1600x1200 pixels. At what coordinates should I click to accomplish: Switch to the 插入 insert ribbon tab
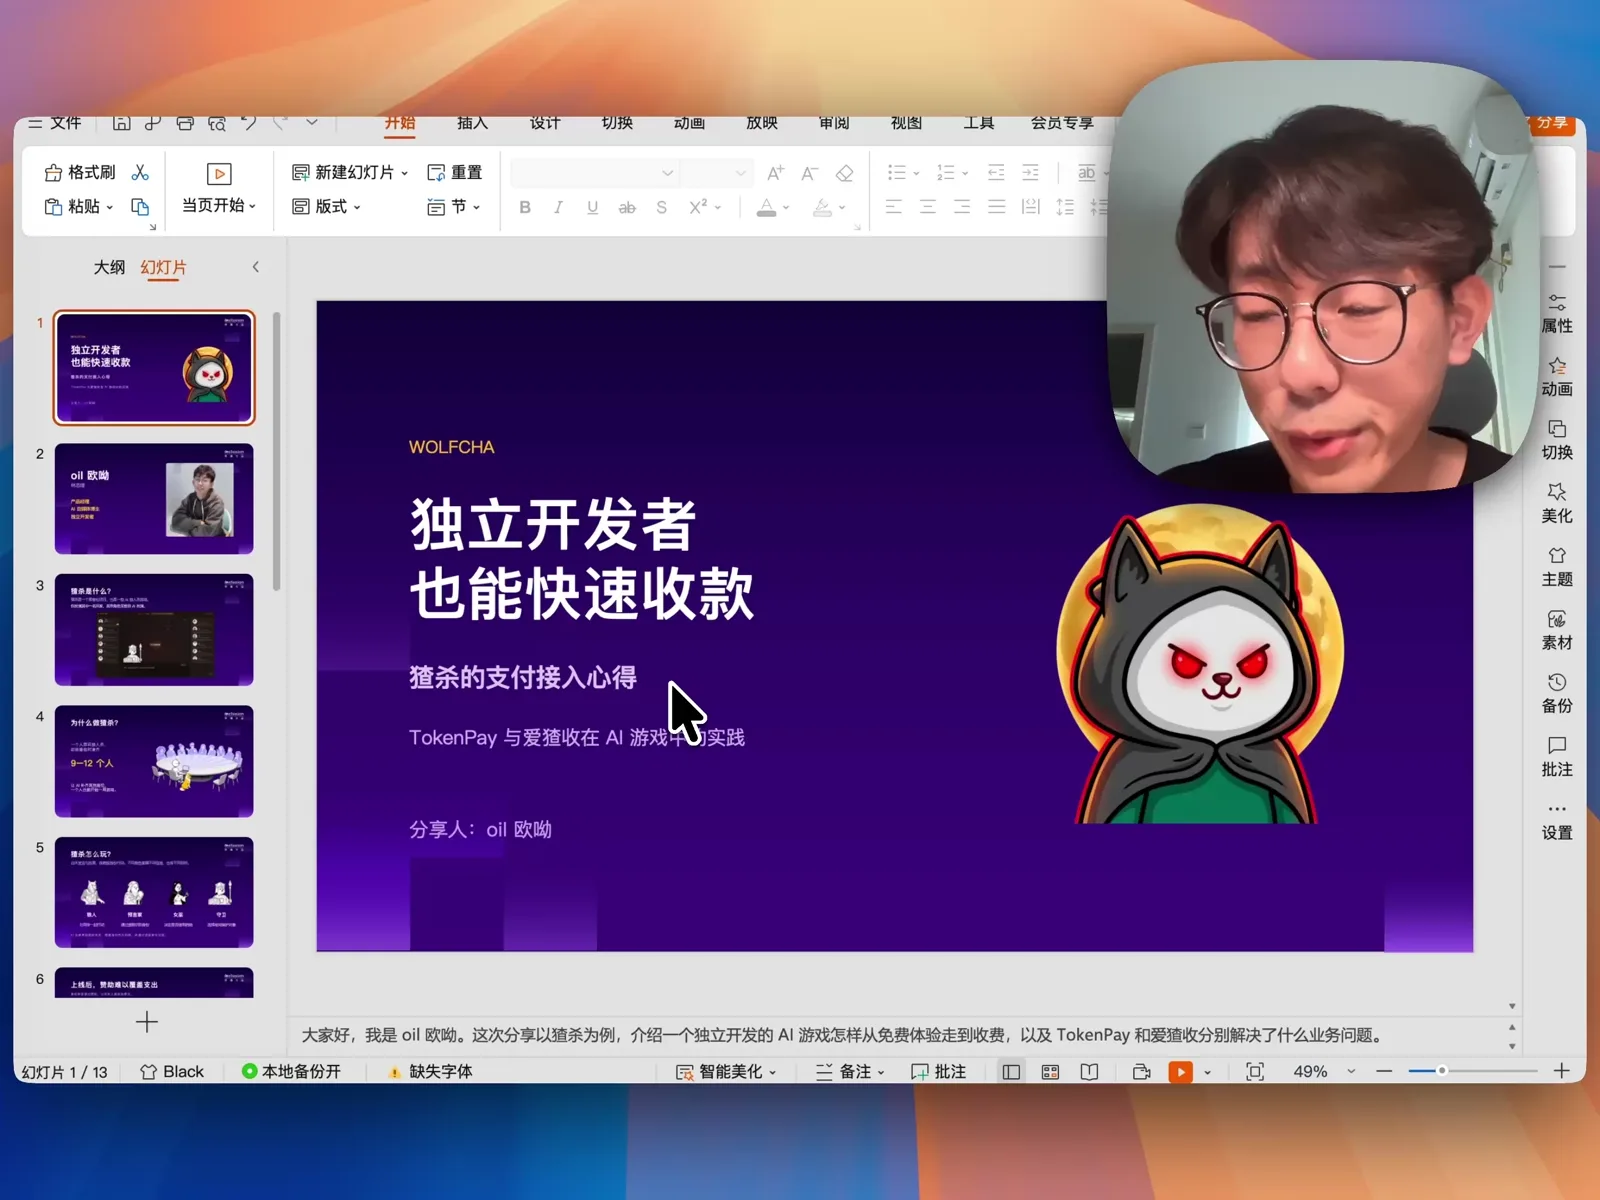point(473,123)
